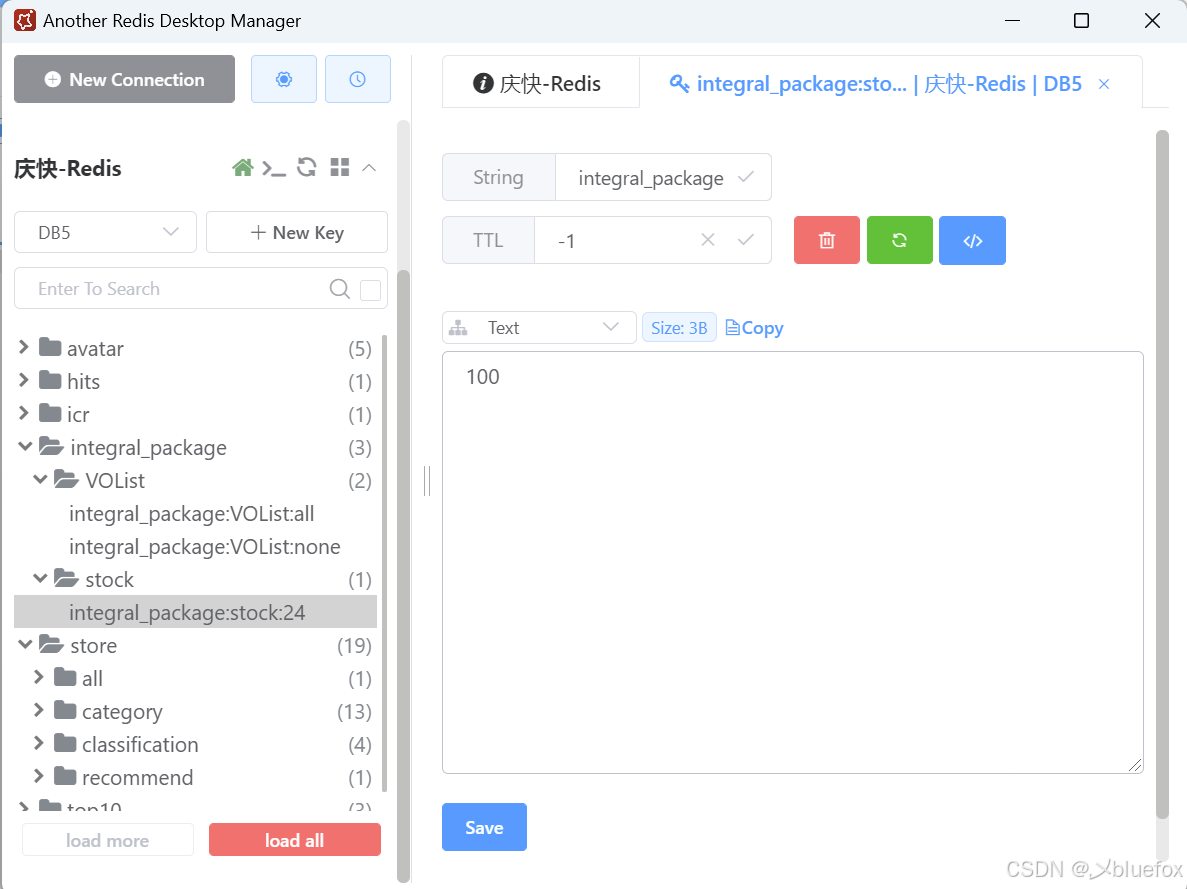Click the key name input integral_package
Image resolution: width=1187 pixels, height=889 pixels.
click(651, 177)
